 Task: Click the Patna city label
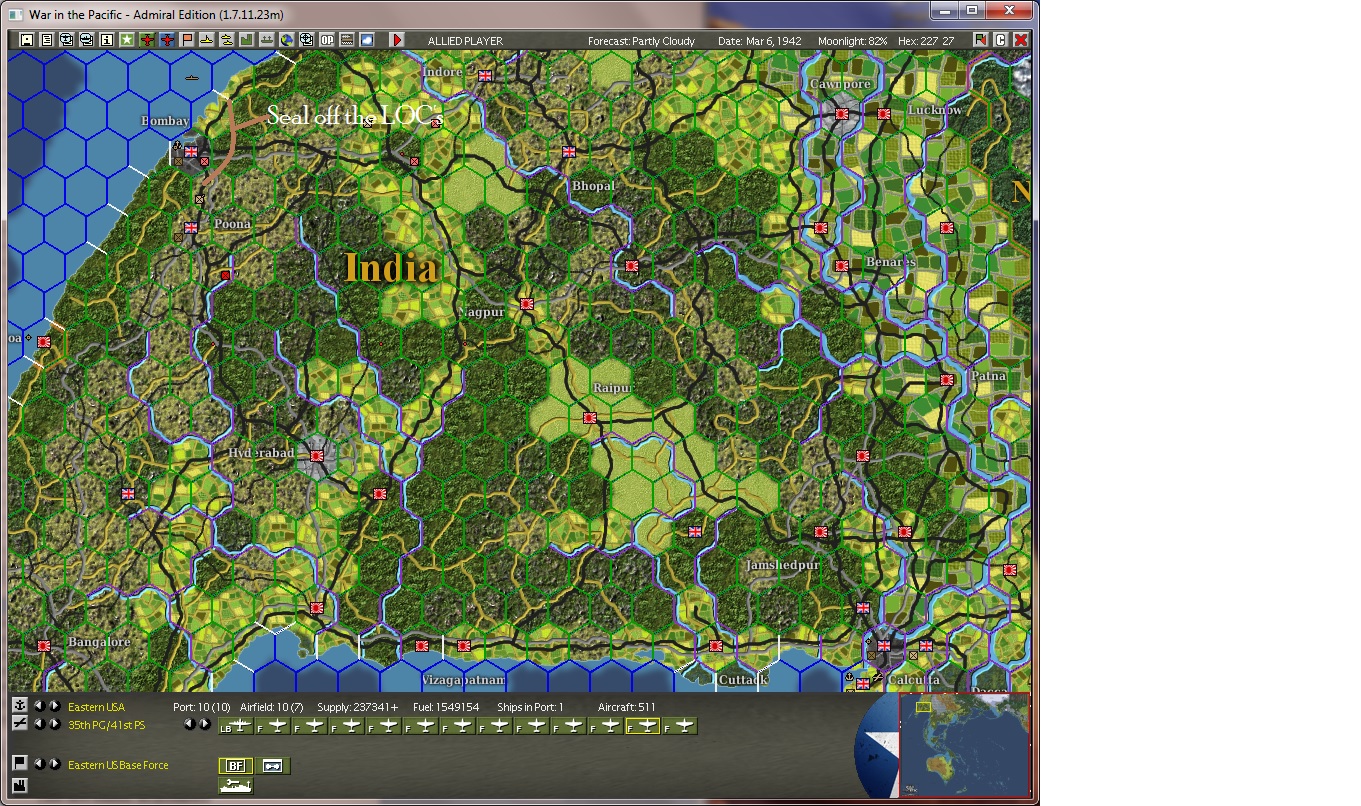click(989, 376)
